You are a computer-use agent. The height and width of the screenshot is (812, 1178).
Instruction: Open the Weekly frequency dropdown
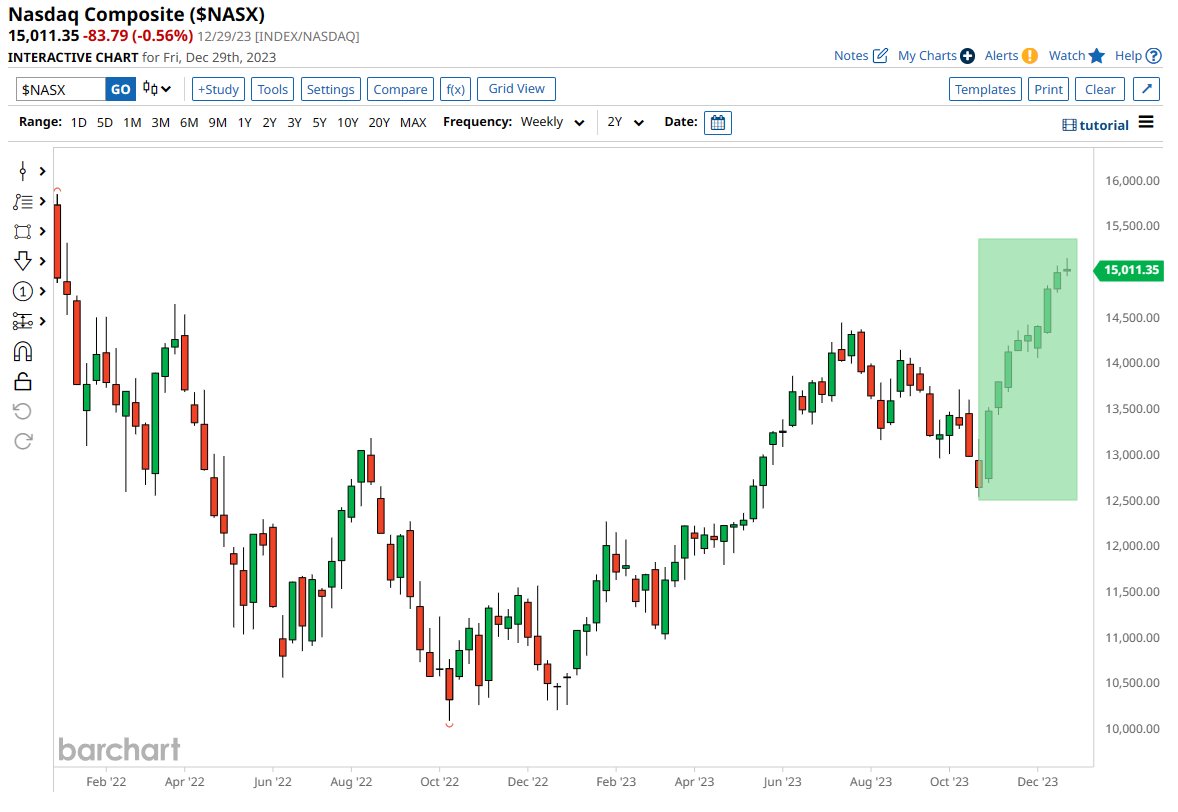[552, 122]
